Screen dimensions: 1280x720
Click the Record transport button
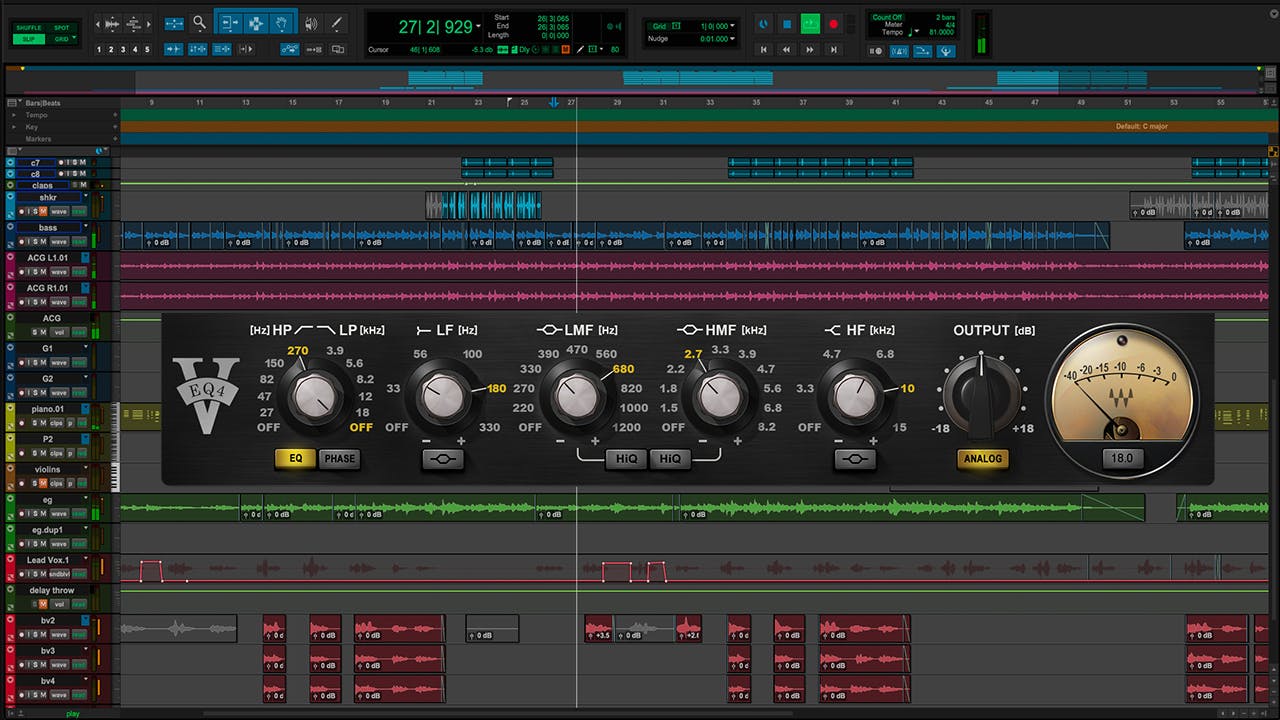[x=833, y=24]
